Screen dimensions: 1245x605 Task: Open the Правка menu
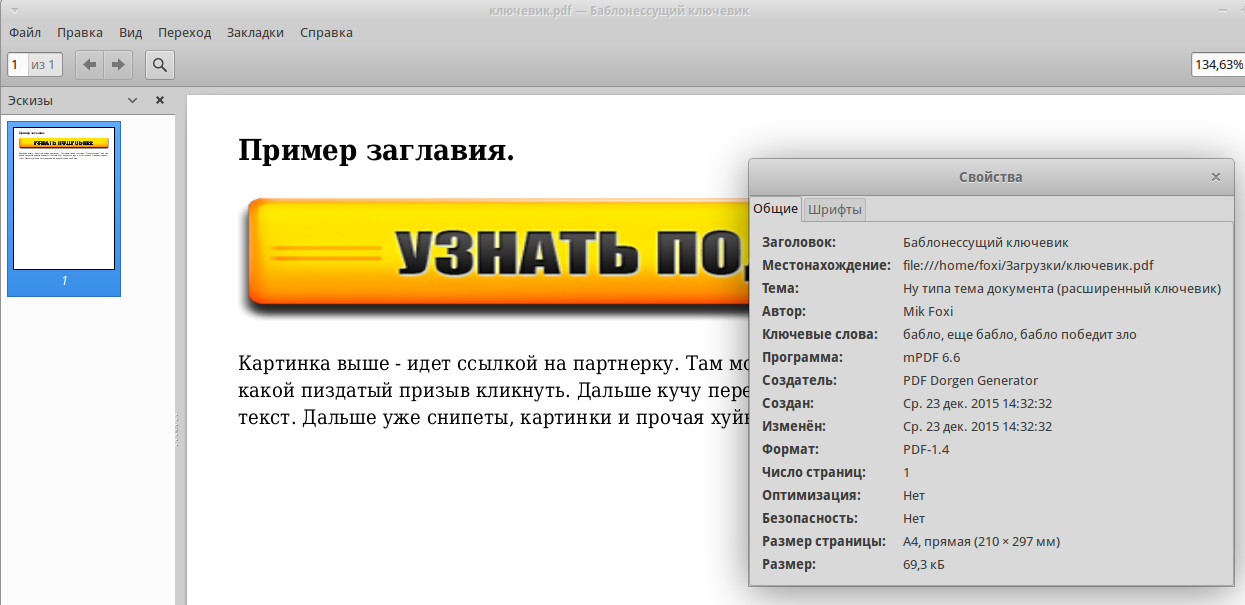tap(79, 32)
